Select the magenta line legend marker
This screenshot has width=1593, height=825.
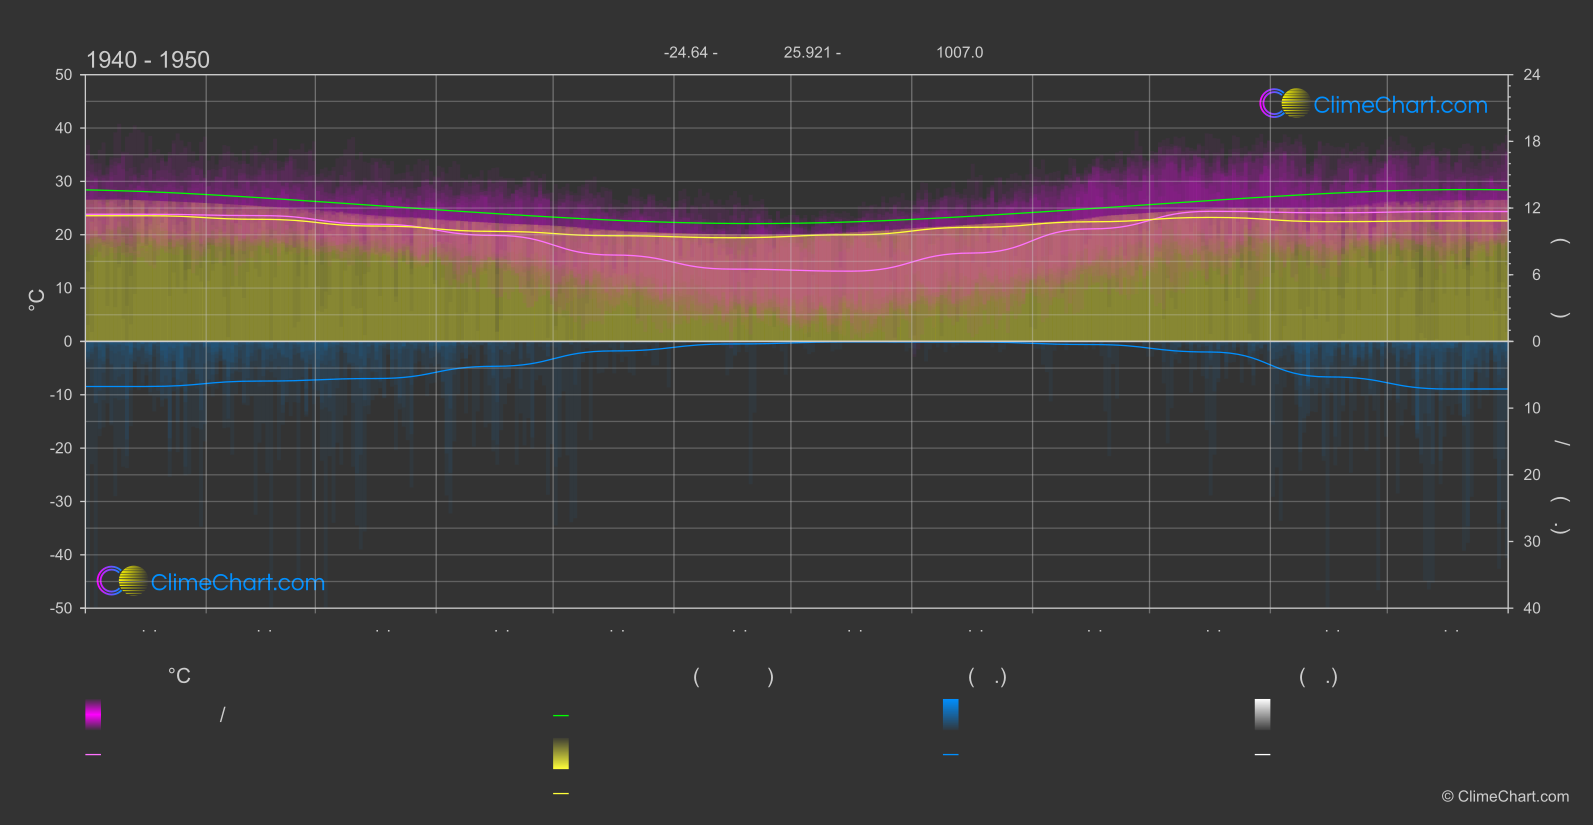pyautogui.click(x=93, y=754)
